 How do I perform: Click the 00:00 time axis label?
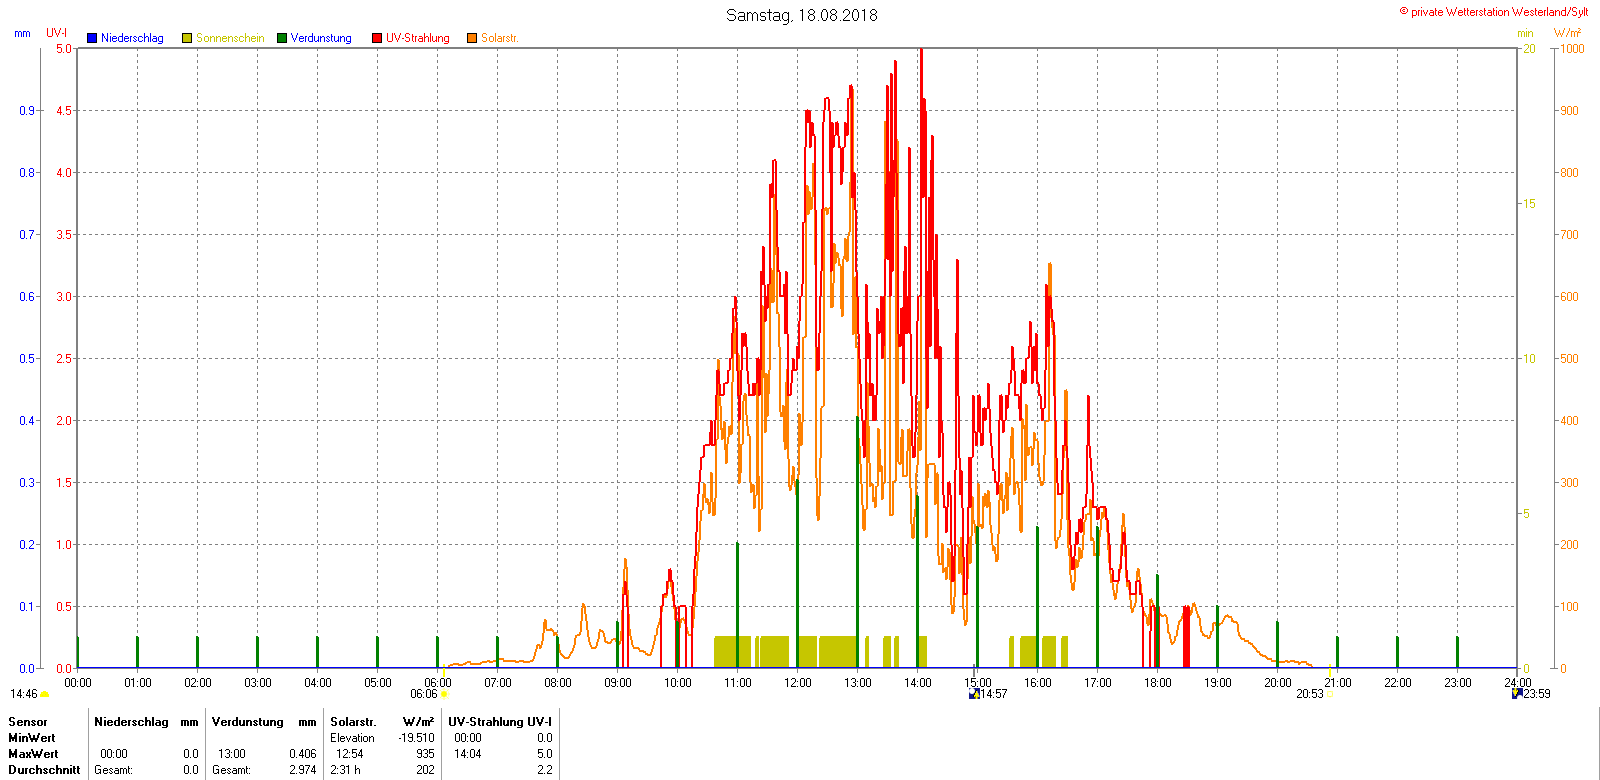(x=78, y=683)
